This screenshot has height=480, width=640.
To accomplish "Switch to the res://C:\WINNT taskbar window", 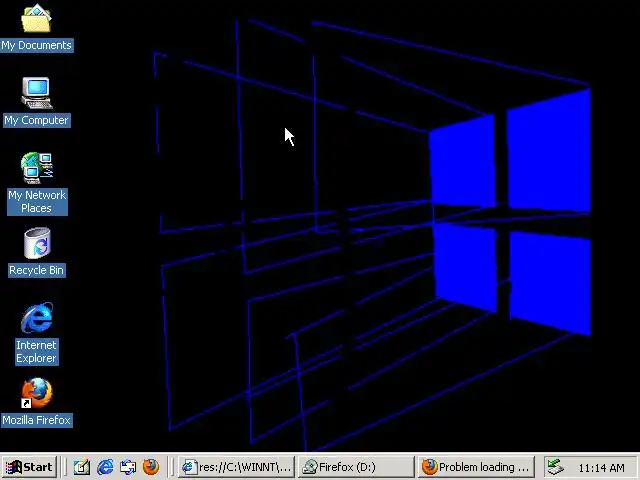I will (x=236, y=467).
